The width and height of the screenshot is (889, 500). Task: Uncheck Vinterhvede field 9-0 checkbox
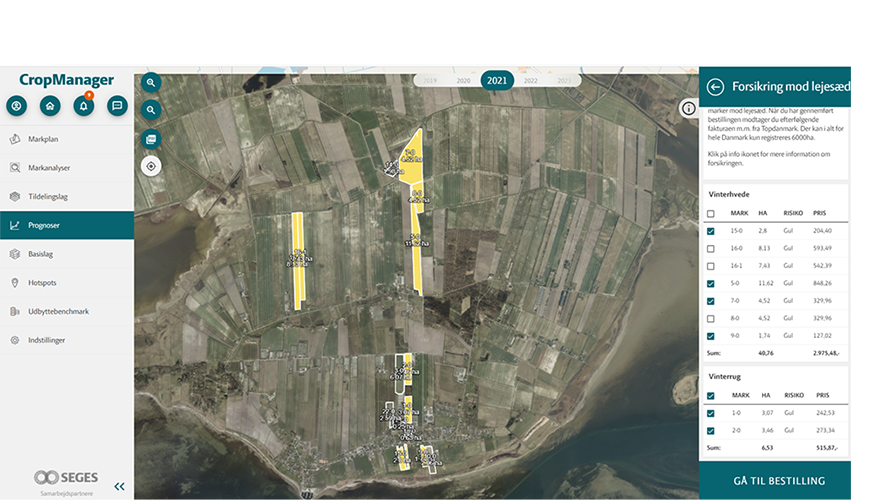click(711, 336)
